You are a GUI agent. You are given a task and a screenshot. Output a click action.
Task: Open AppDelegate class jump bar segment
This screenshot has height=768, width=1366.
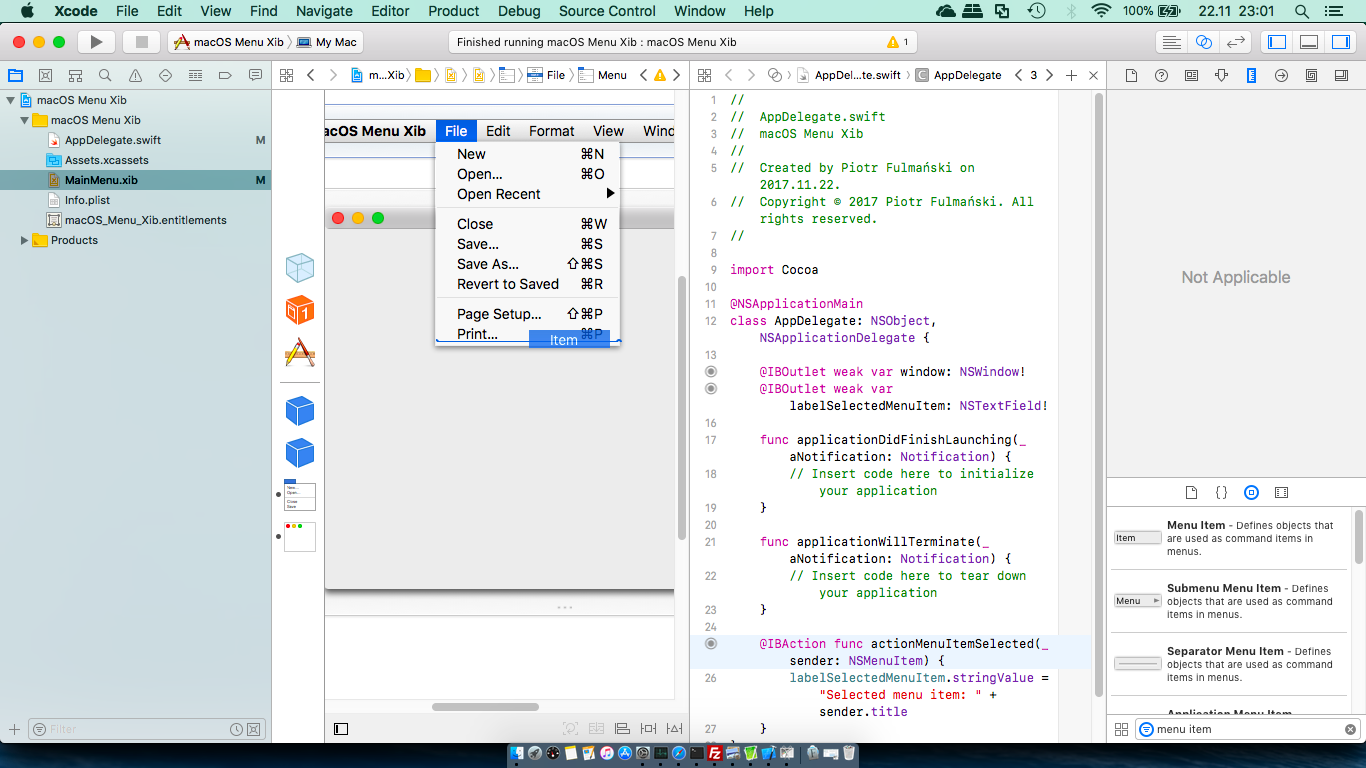point(958,75)
